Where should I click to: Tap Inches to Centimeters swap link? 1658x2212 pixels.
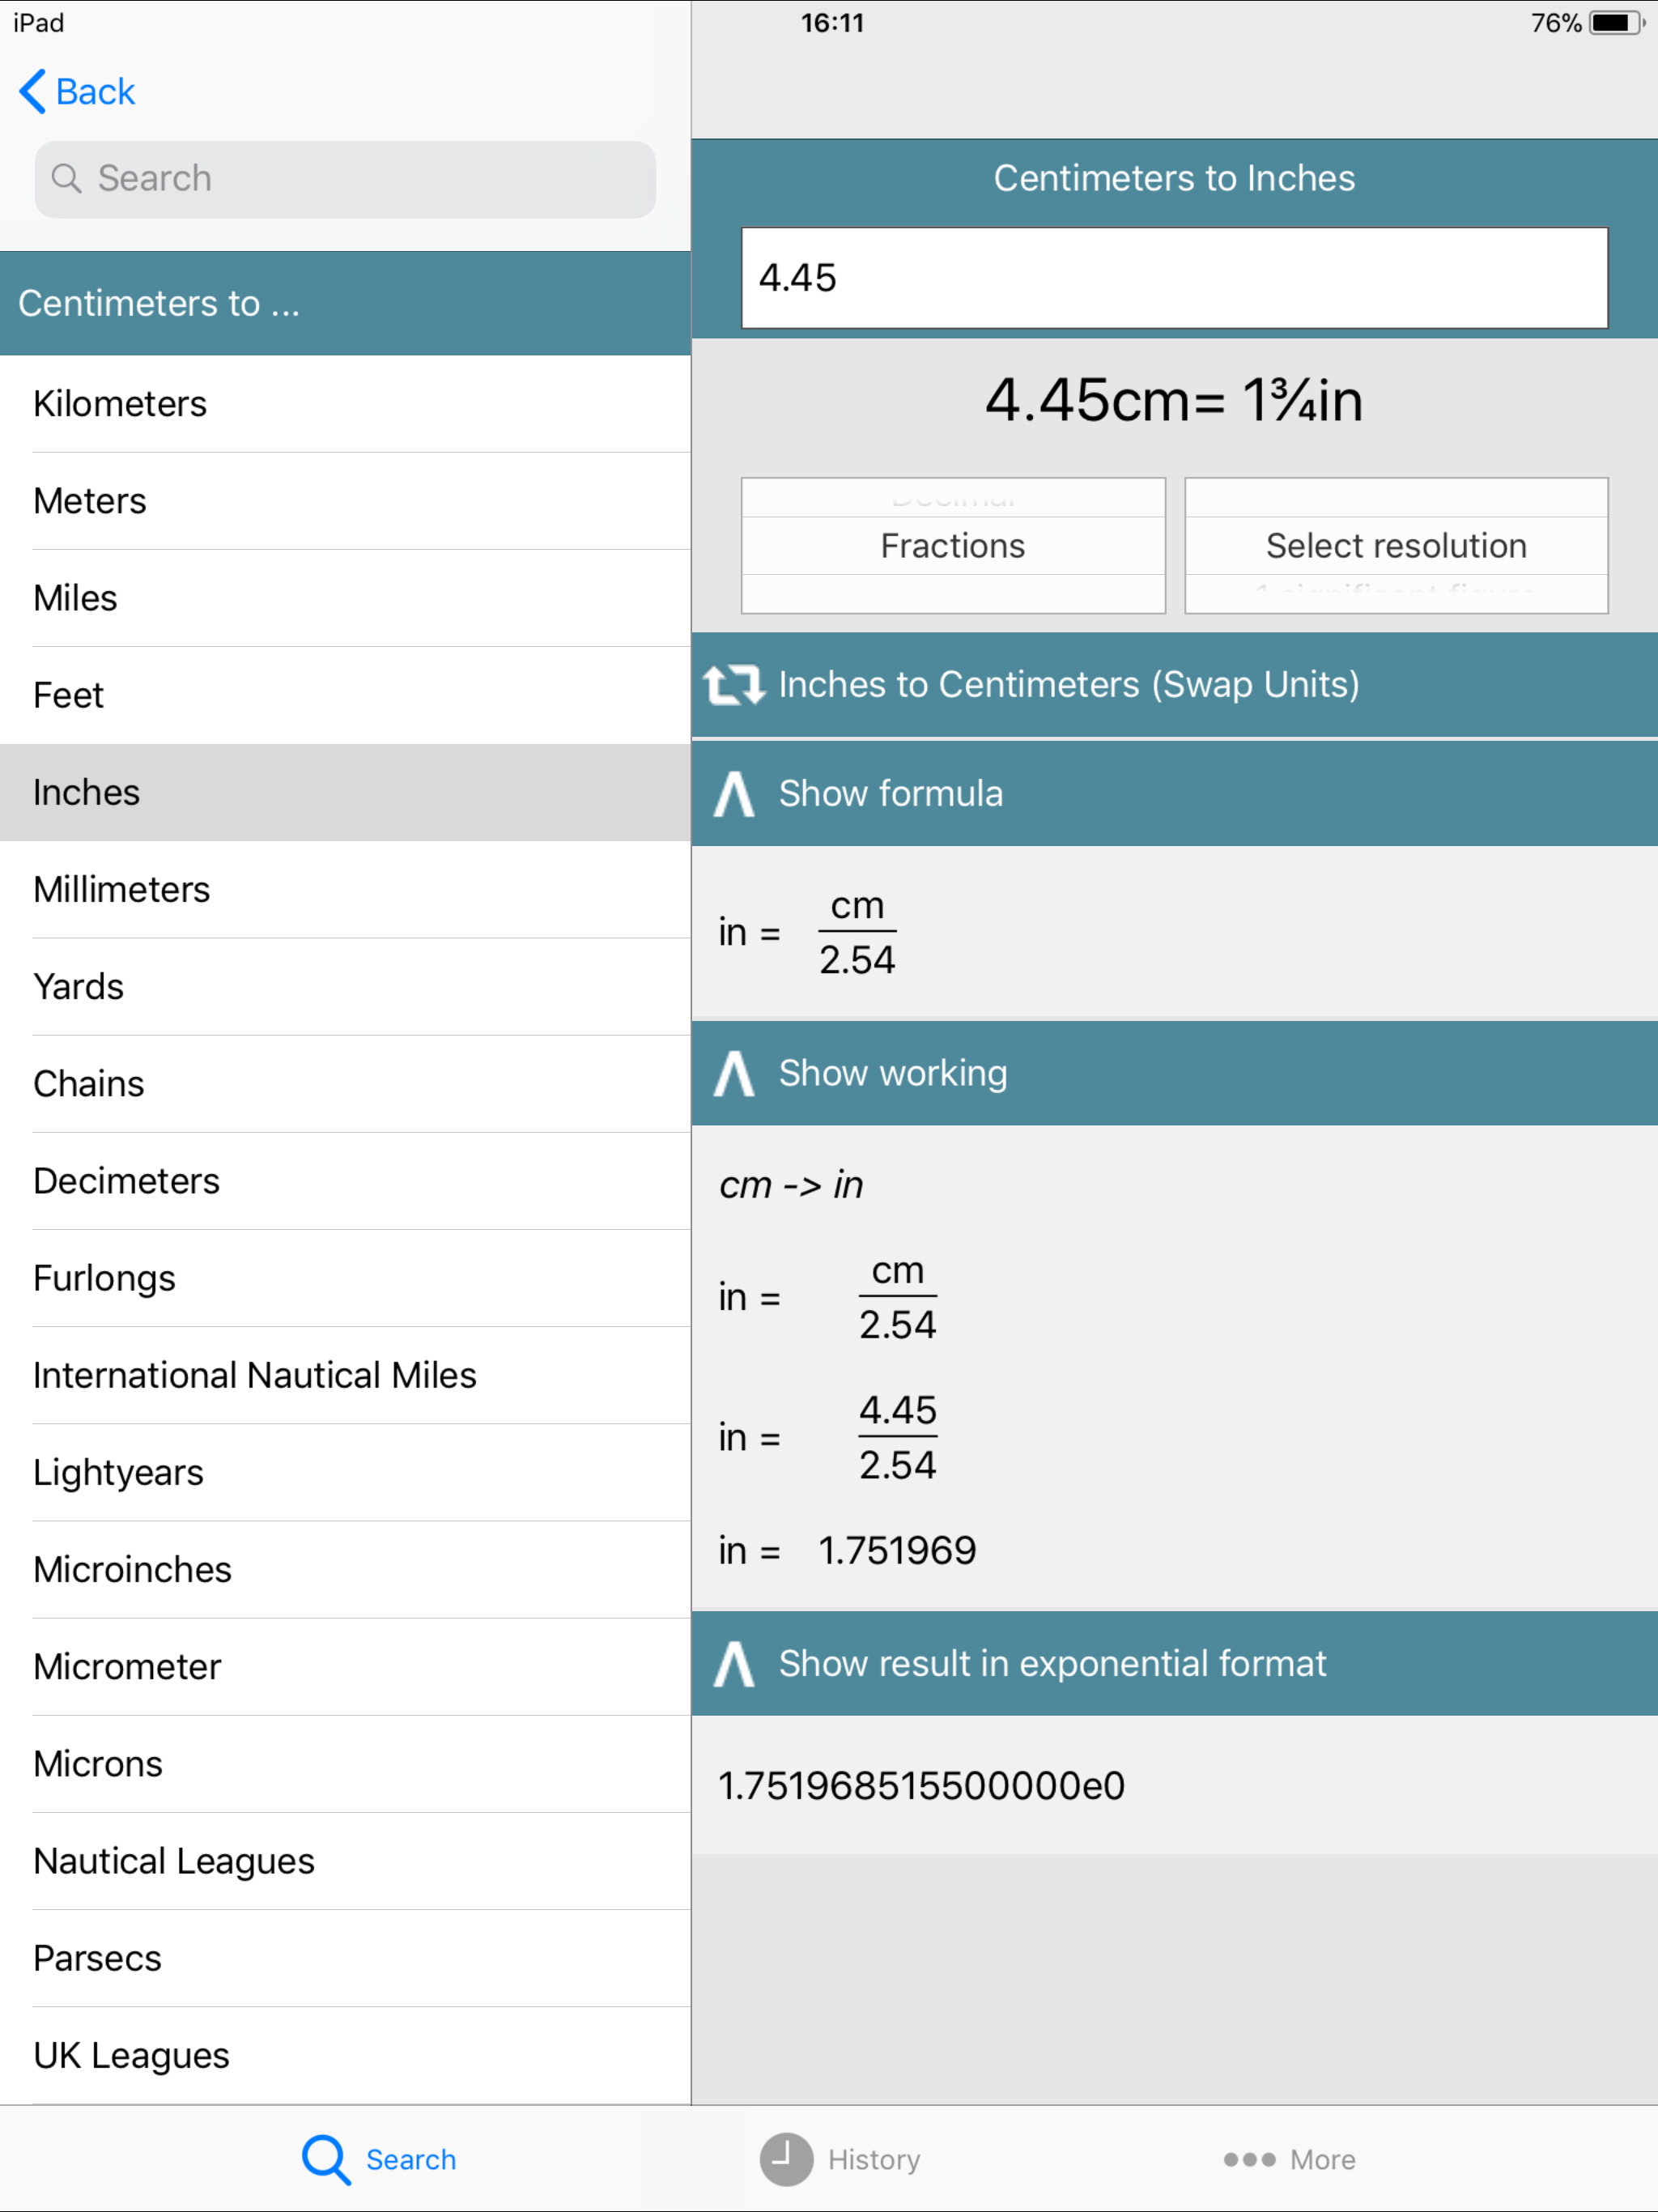pyautogui.click(x=1068, y=685)
